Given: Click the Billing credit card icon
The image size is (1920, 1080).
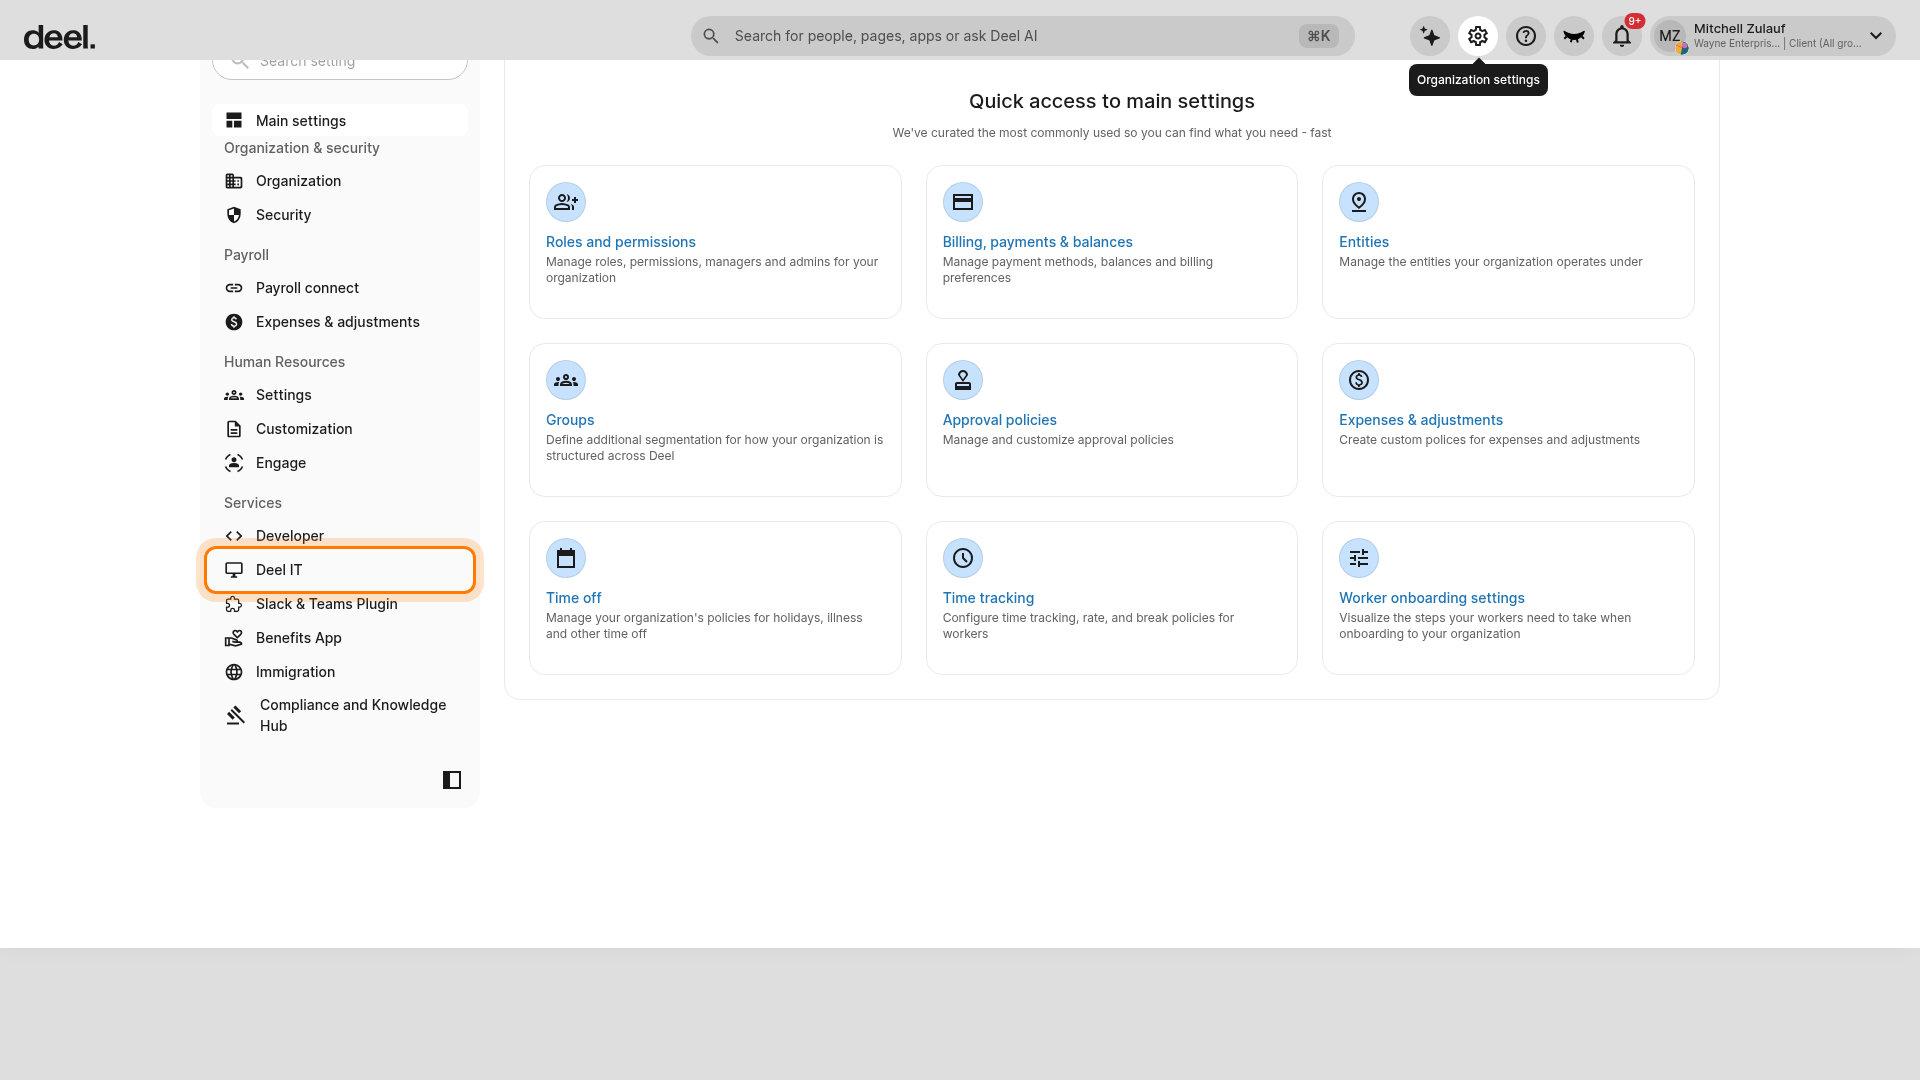Looking at the screenshot, I should click(x=963, y=202).
